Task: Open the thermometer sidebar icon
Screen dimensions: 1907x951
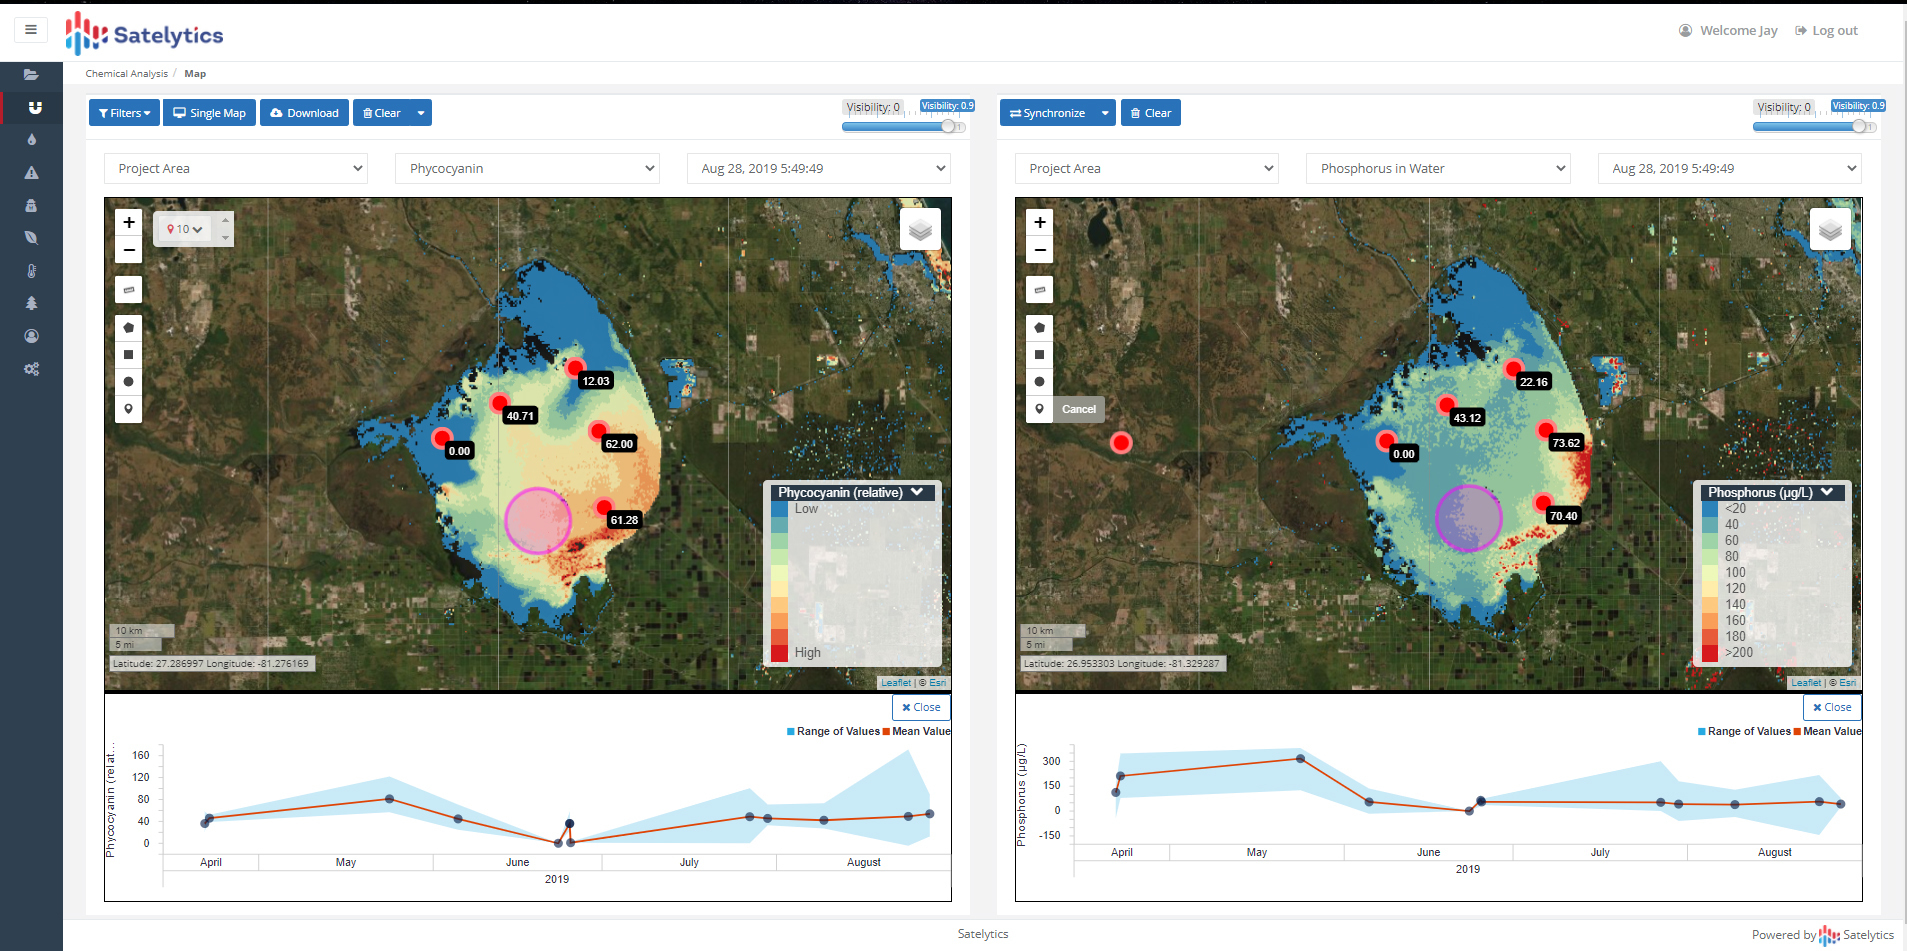Action: pyautogui.click(x=31, y=271)
